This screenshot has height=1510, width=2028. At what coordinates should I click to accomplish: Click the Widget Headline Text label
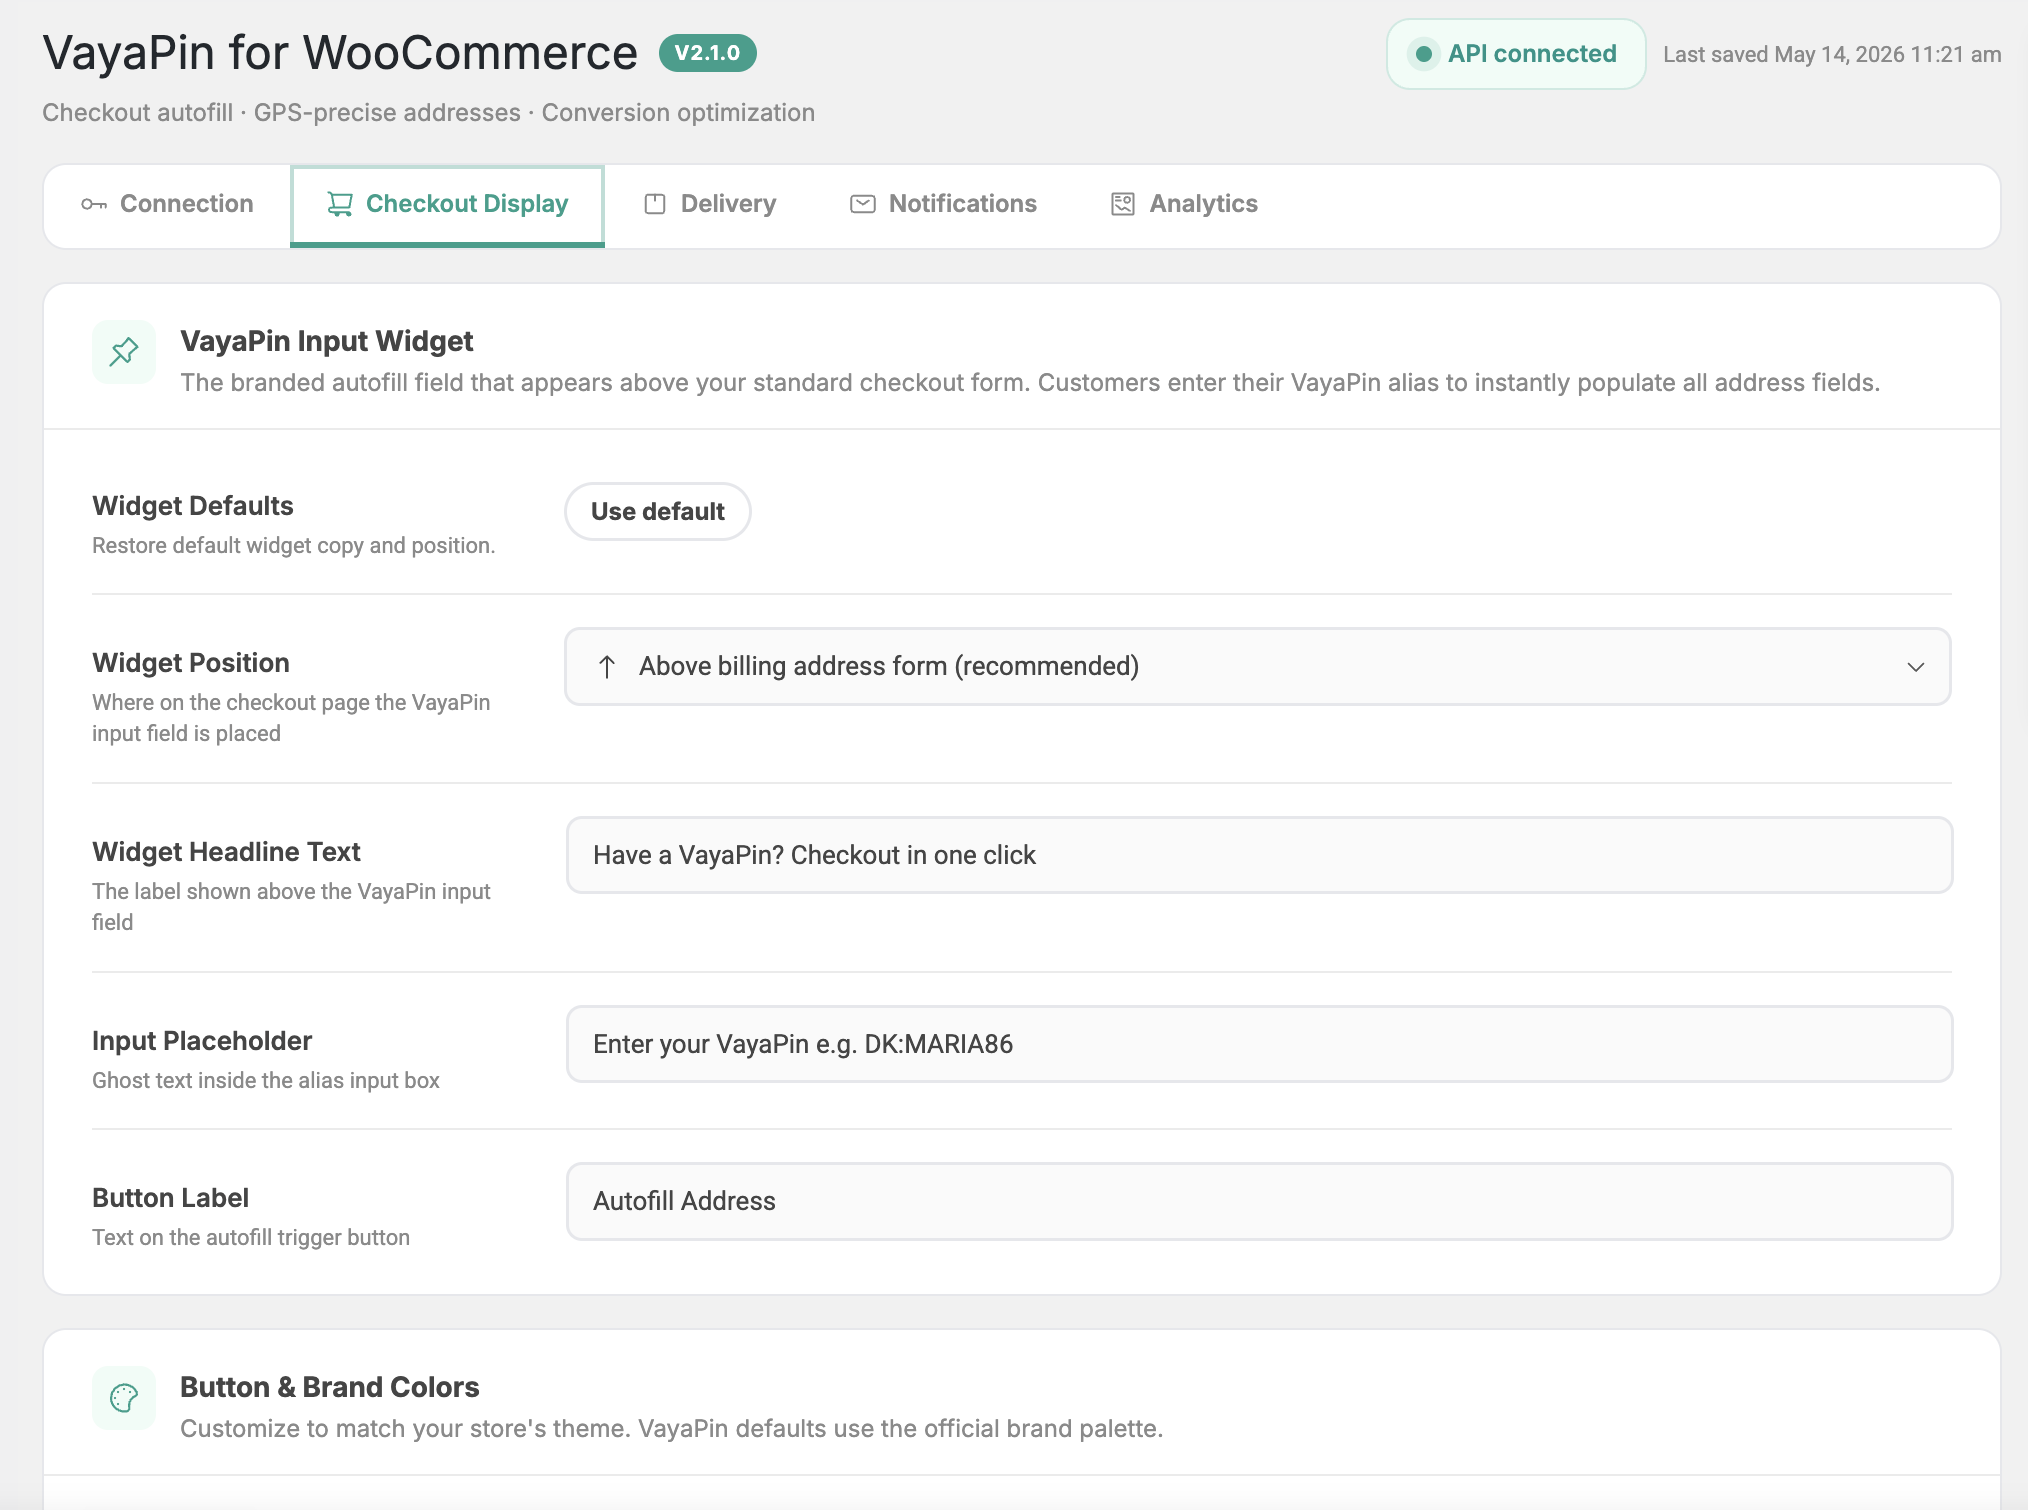(x=226, y=852)
